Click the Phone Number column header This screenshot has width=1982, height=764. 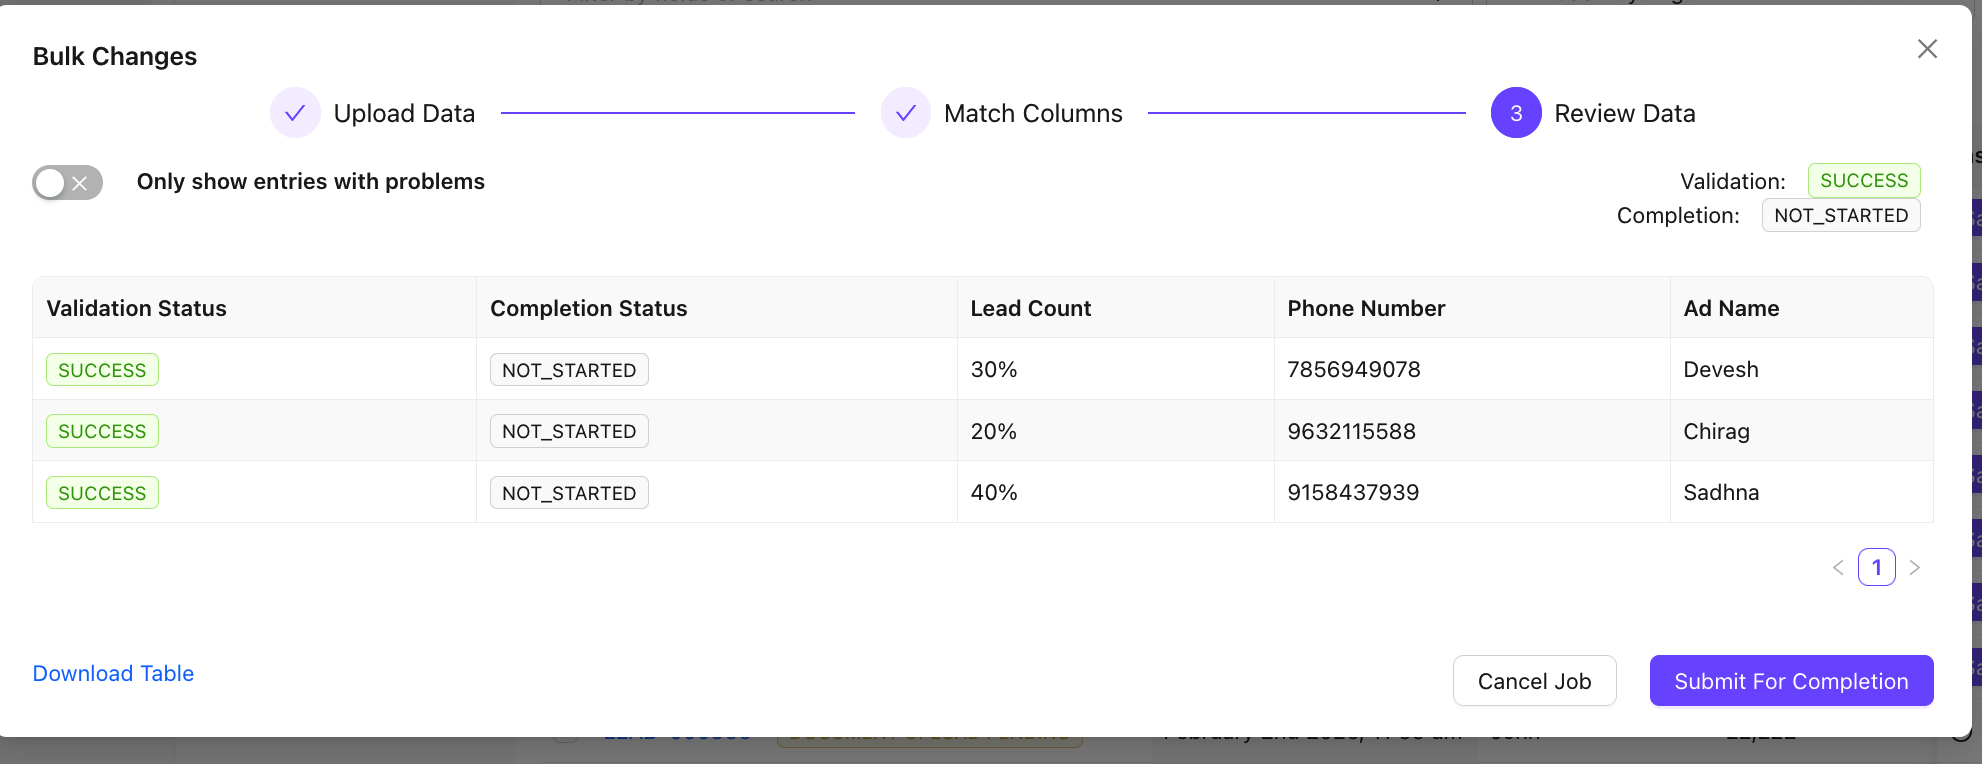coord(1366,308)
